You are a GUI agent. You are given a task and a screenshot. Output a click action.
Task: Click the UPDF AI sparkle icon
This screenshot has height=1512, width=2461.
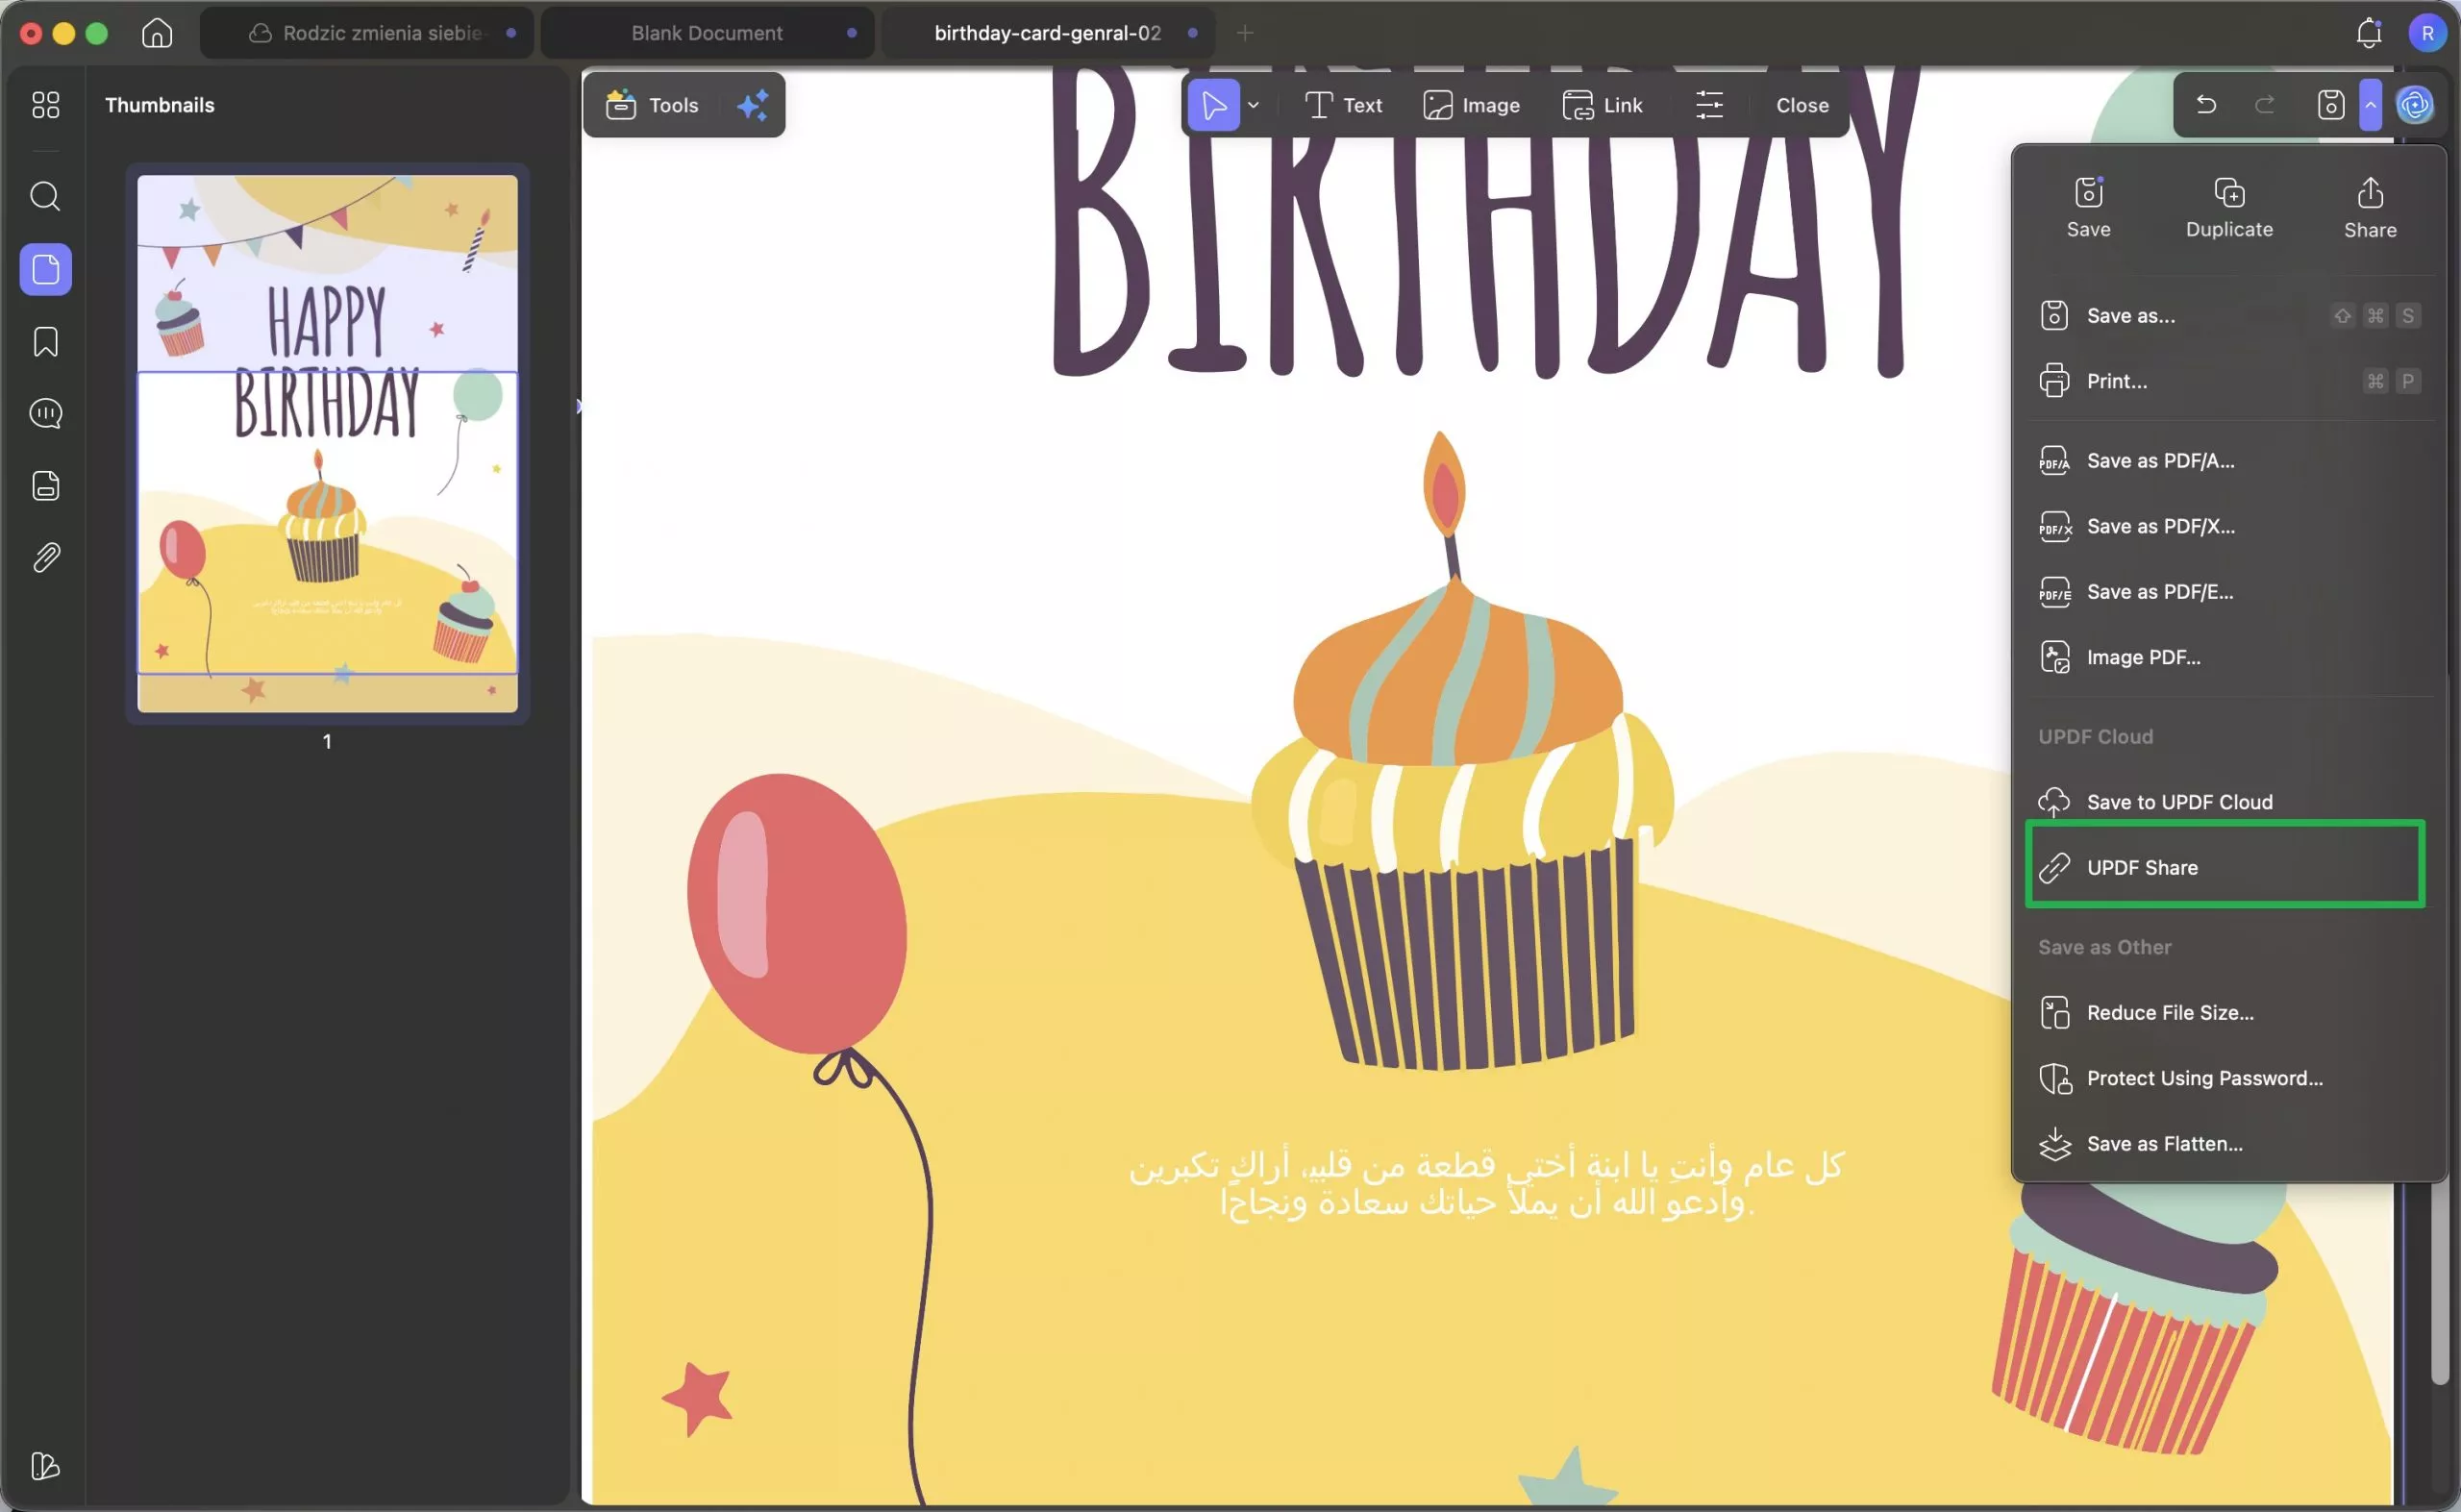click(x=752, y=105)
